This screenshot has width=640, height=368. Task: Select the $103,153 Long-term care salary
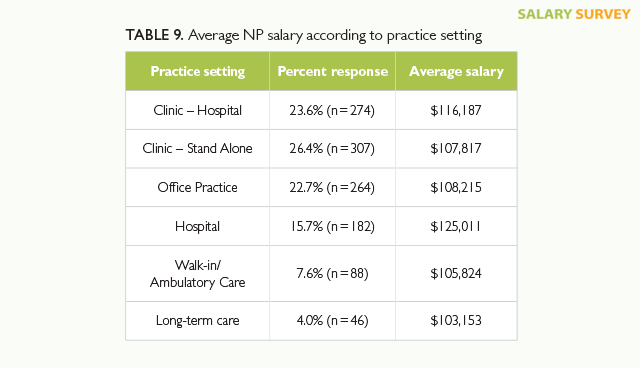pos(456,321)
